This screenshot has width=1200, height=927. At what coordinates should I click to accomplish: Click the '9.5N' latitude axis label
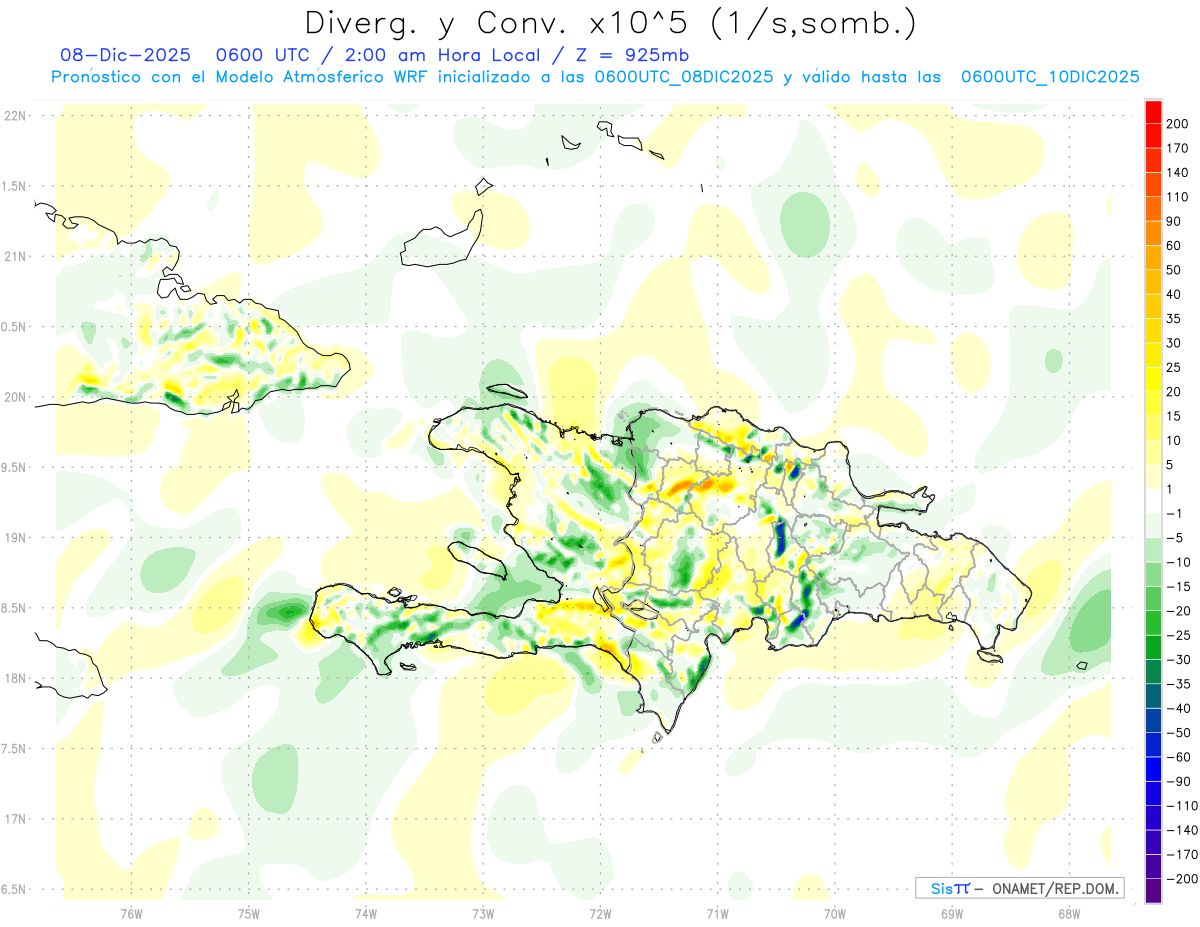pos(14,467)
